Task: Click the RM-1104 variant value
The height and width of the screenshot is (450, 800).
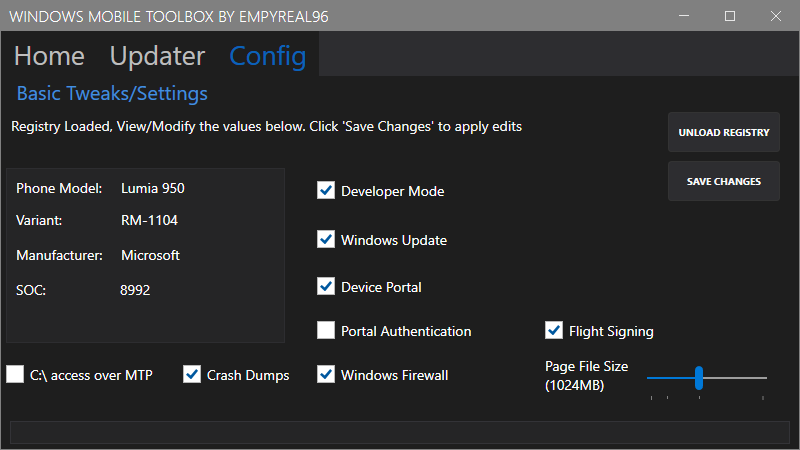Action: (149, 220)
